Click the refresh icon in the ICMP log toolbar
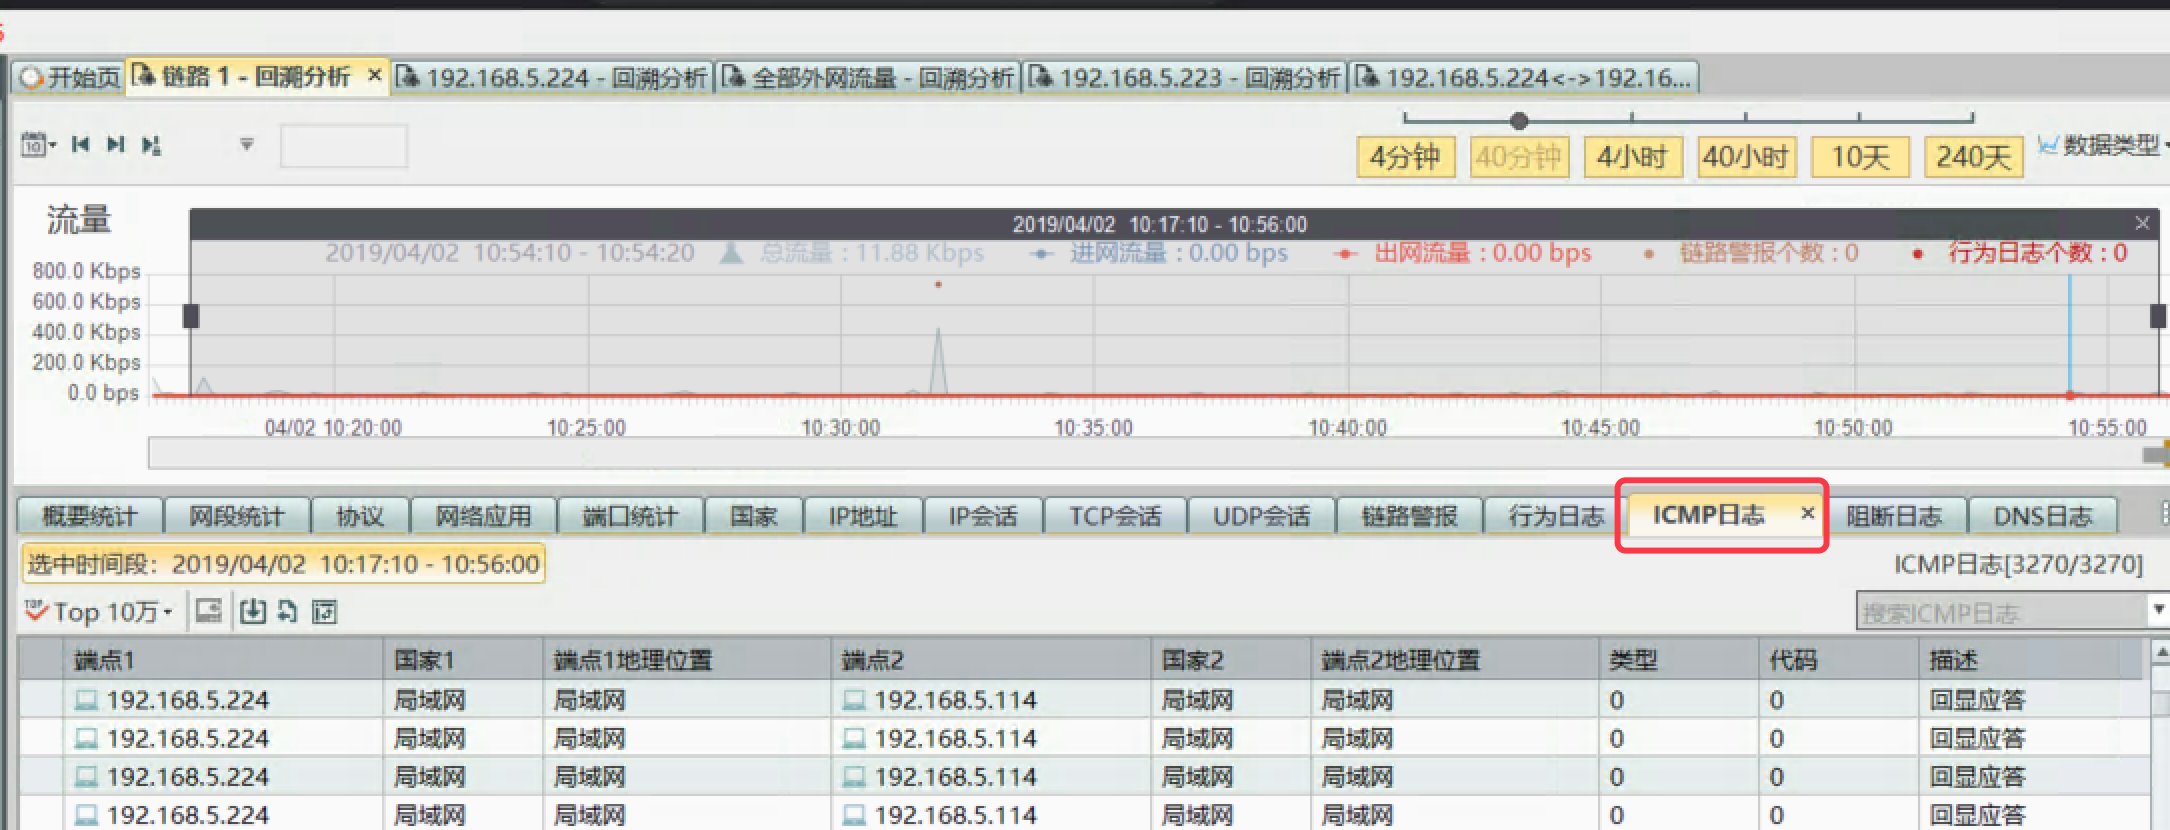The width and height of the screenshot is (2170, 830). 288,611
